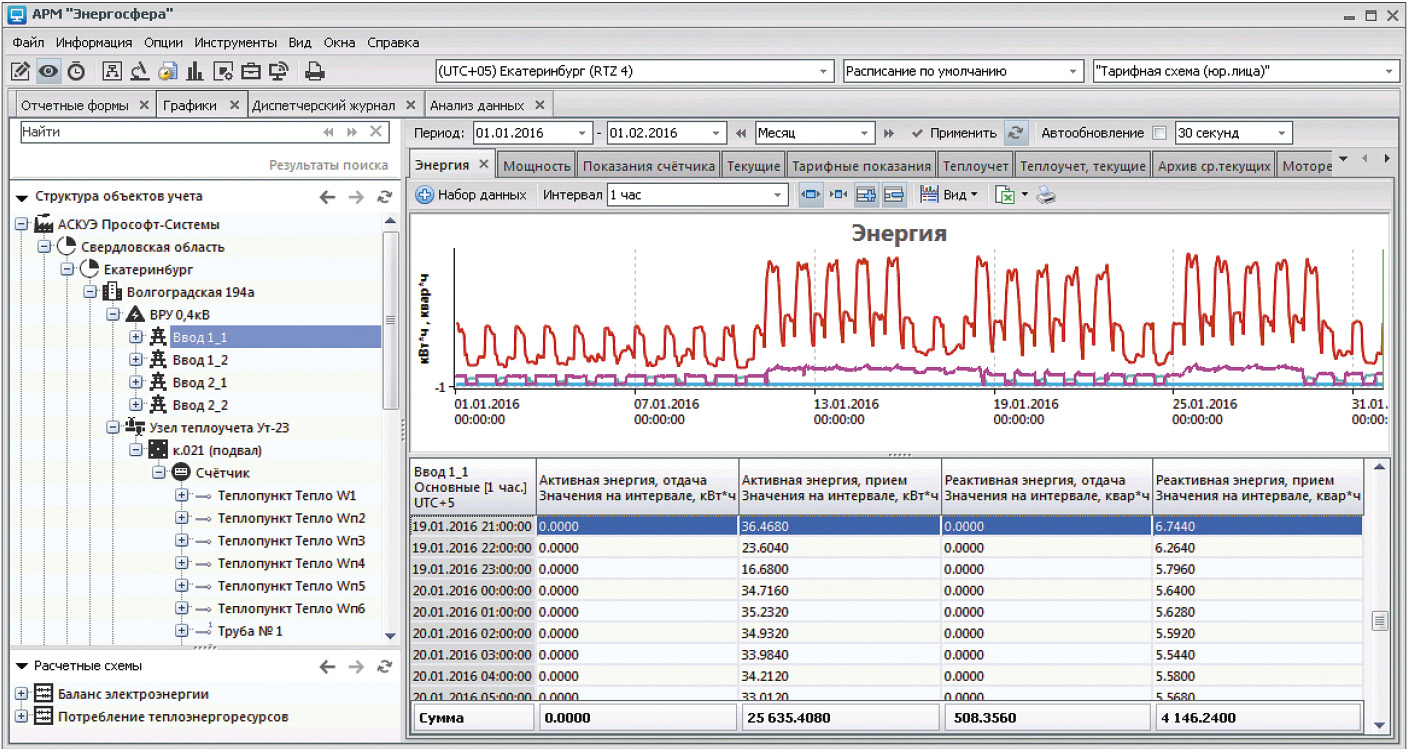This screenshot has width=1410, height=752.
Task: Click the microscope analysis icon in toolbar
Action: 140,71
